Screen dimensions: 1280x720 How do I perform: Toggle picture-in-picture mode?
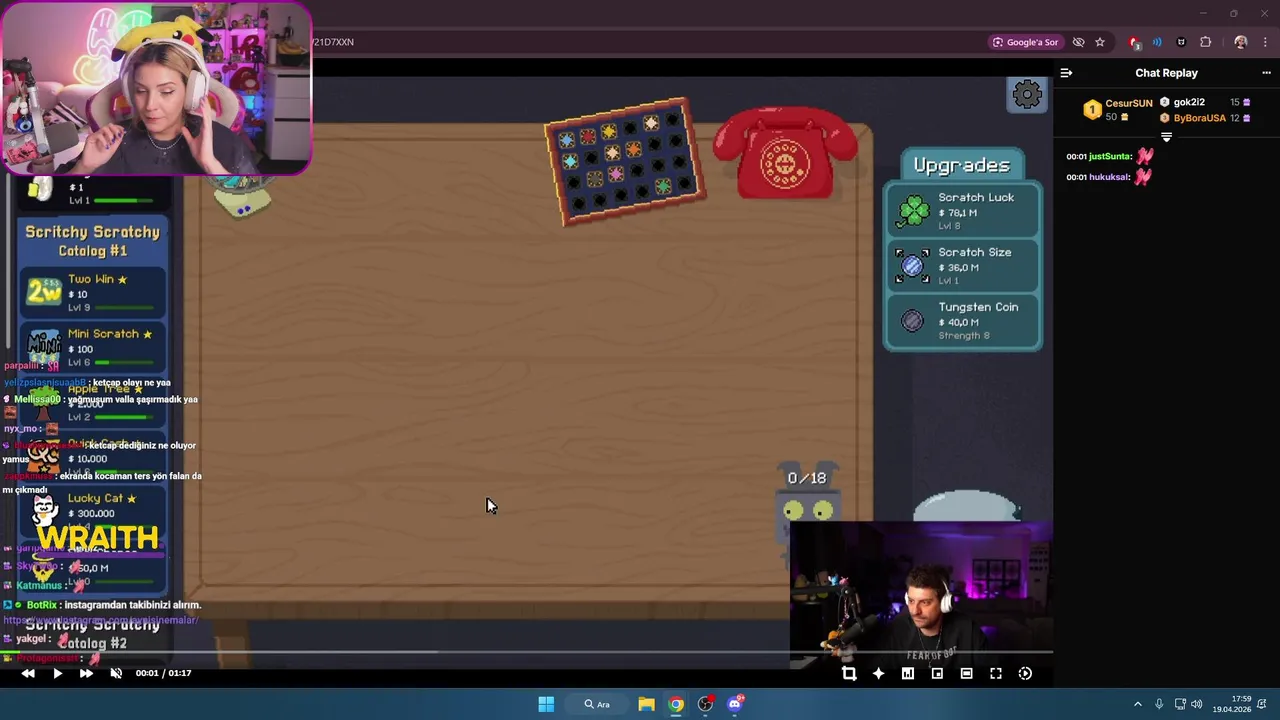(937, 673)
